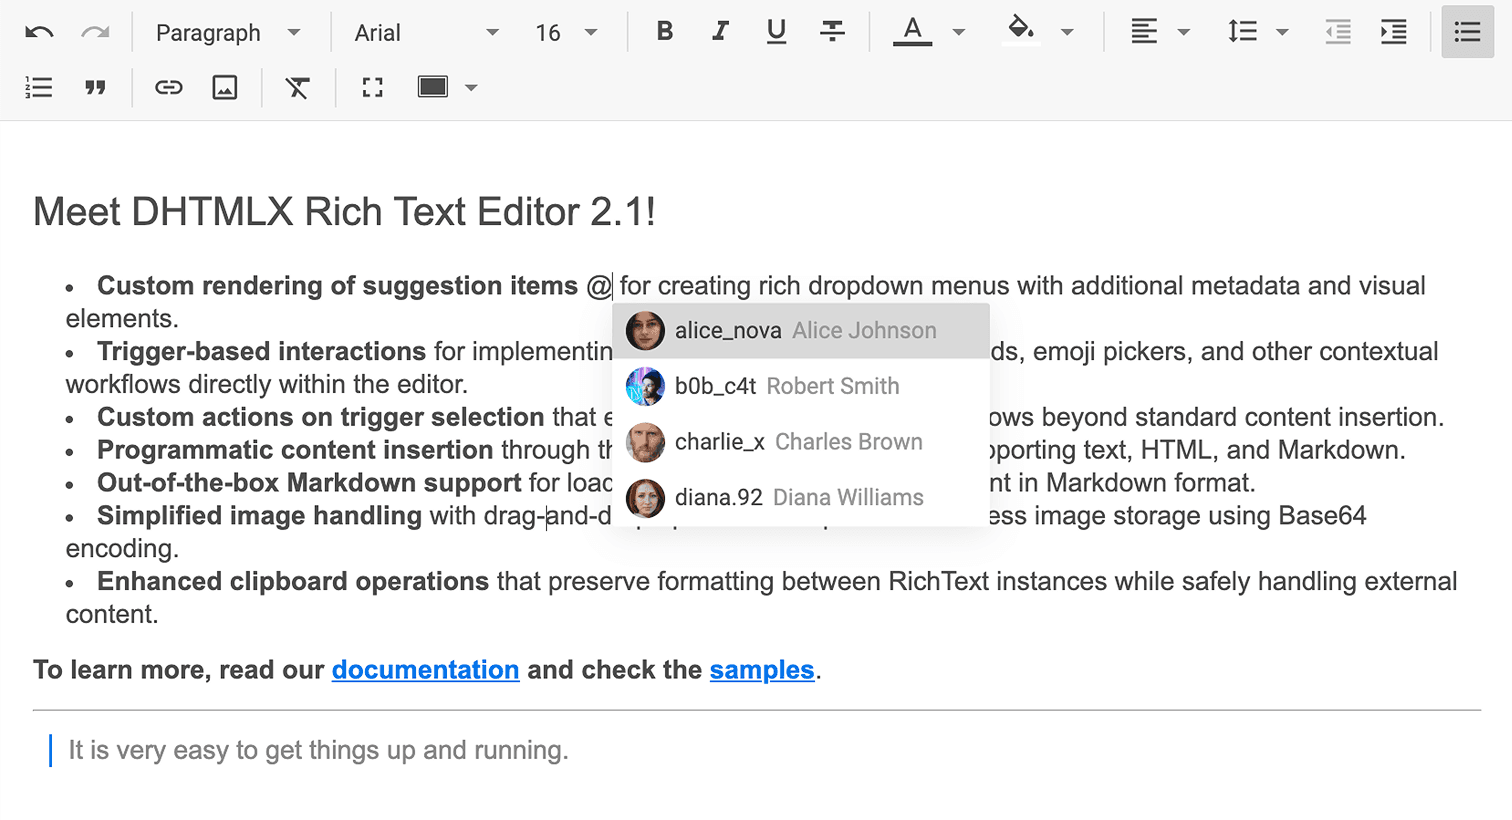1512x820 pixels.
Task: Open the samples link
Action: tap(762, 670)
